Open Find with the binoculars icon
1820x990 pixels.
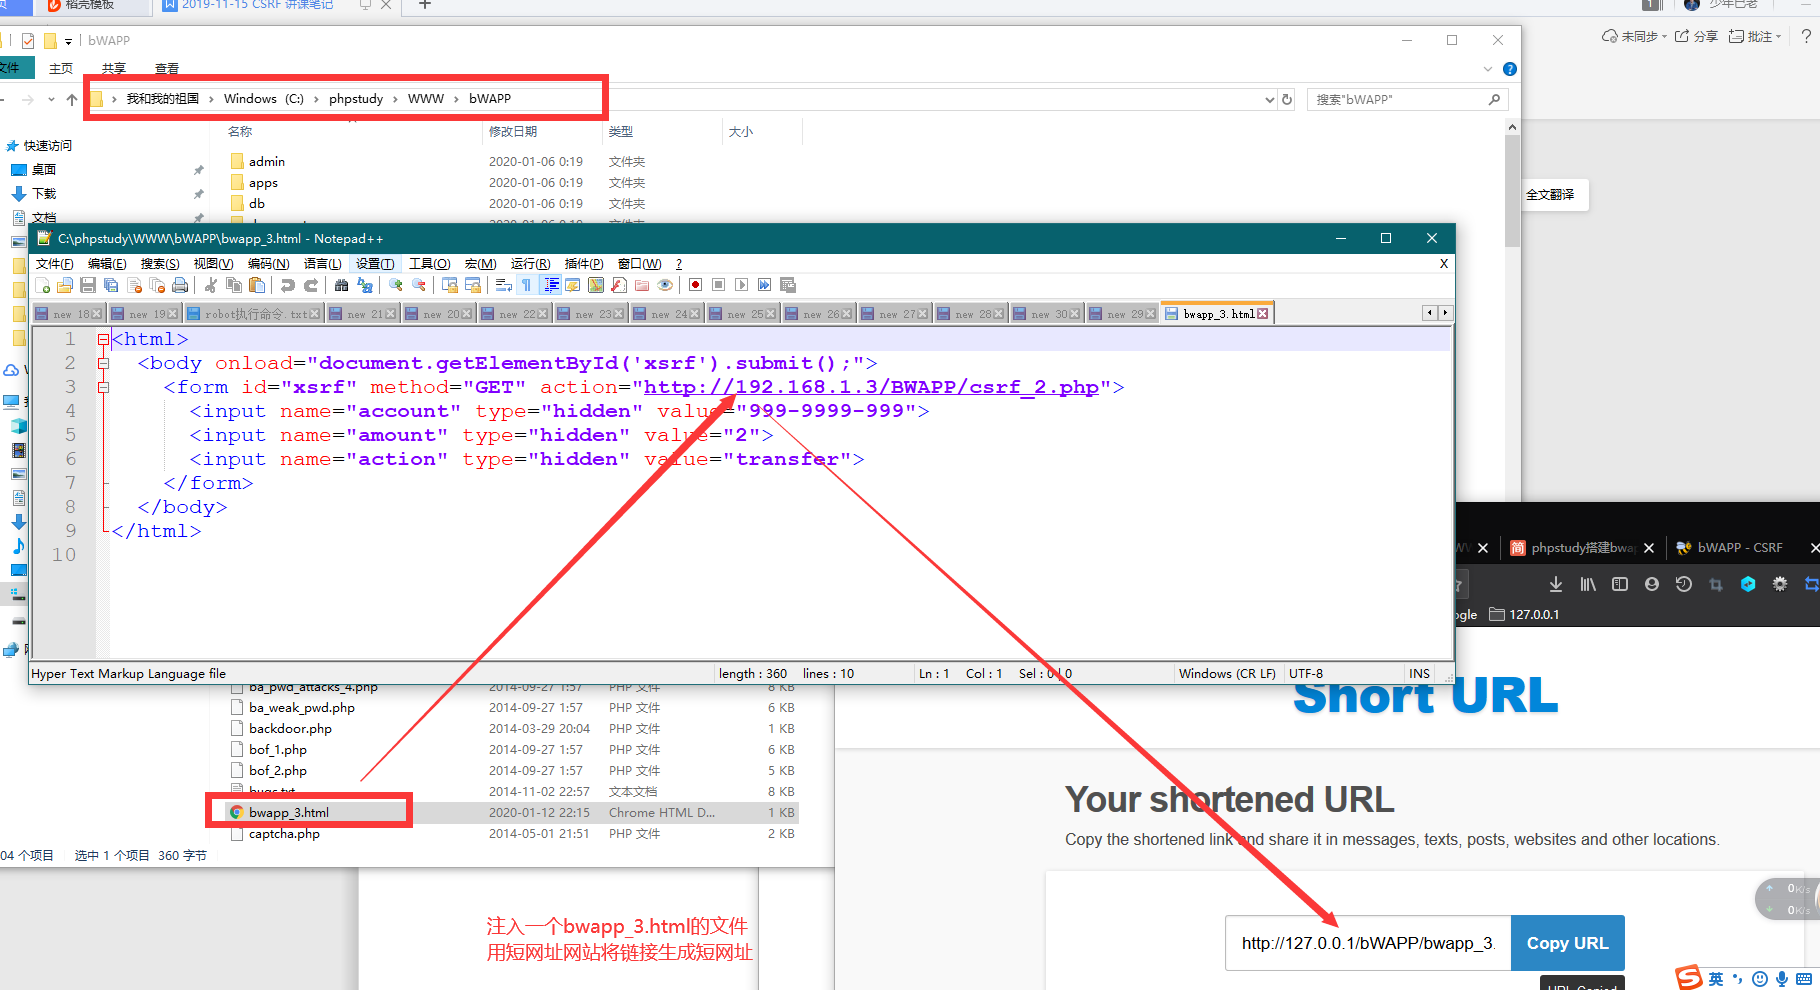pos(341,285)
